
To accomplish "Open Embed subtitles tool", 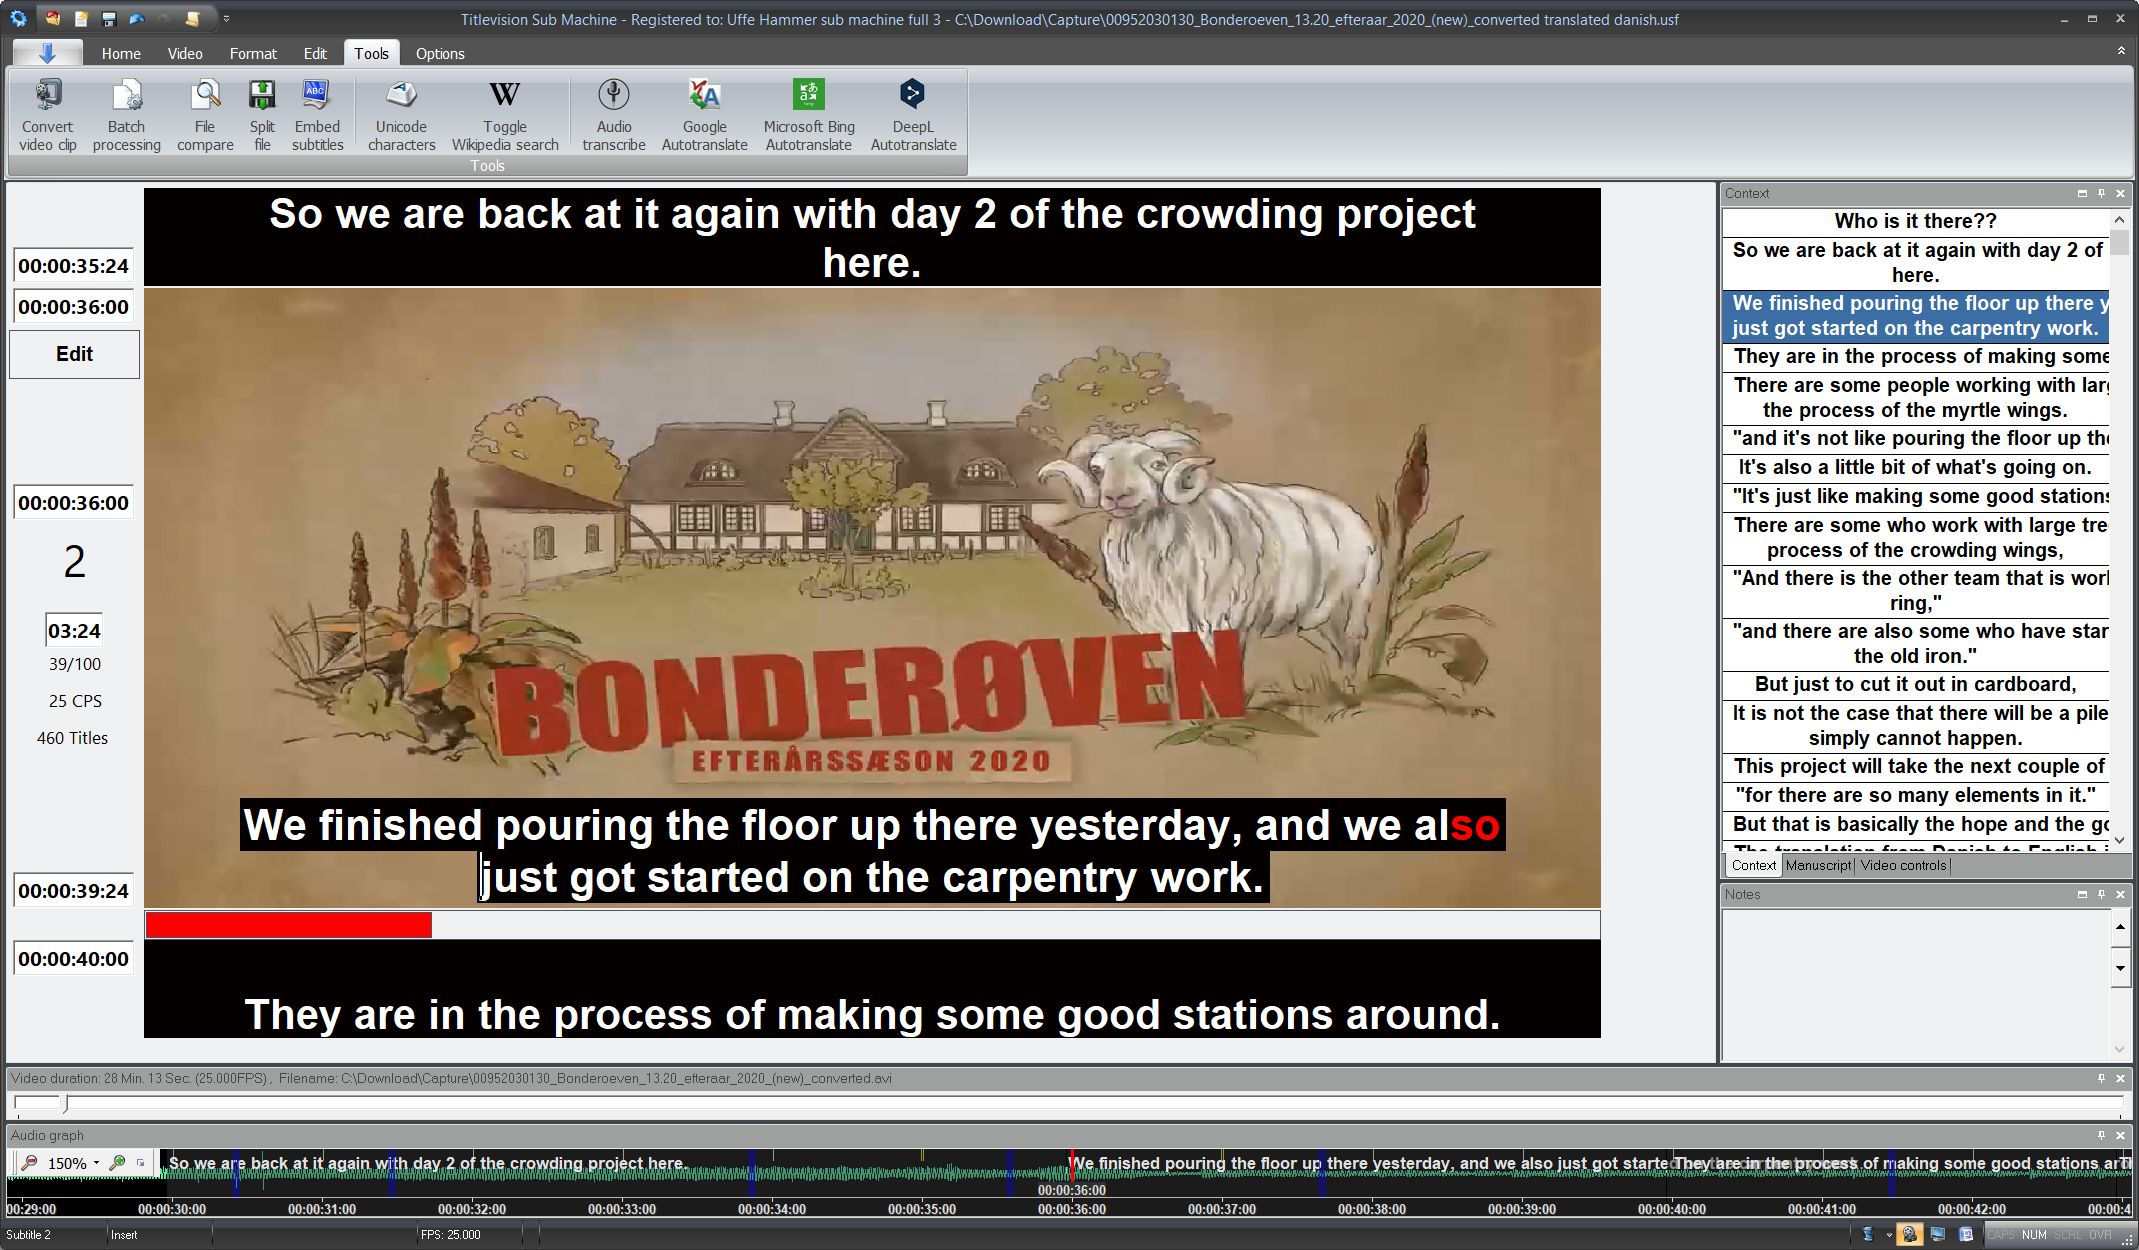I will point(316,96).
